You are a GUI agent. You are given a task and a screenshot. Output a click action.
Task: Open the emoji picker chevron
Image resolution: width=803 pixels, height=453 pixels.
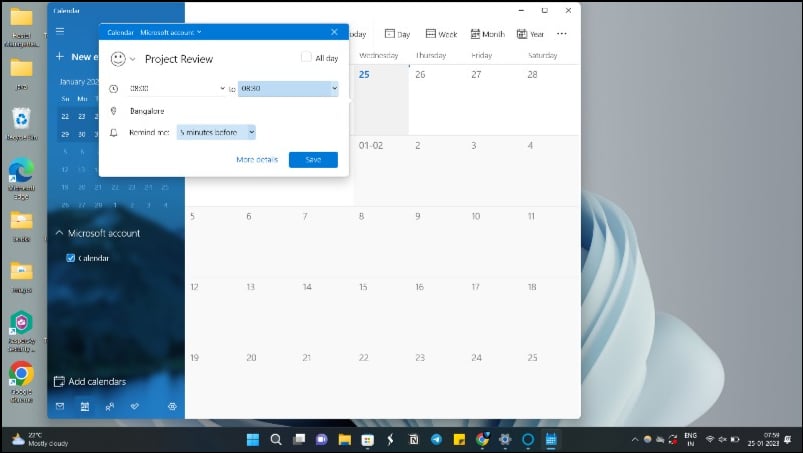[133, 59]
